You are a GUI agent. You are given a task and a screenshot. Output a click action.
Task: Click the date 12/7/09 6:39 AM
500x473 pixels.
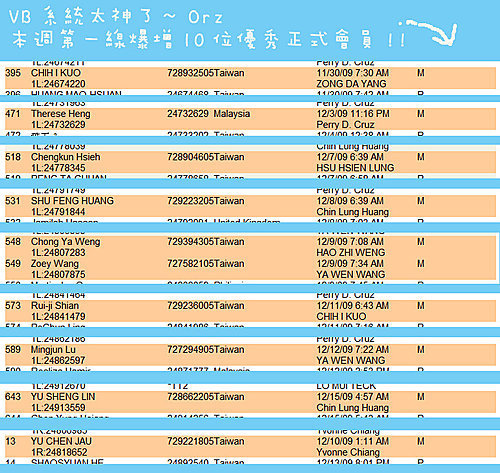click(350, 157)
